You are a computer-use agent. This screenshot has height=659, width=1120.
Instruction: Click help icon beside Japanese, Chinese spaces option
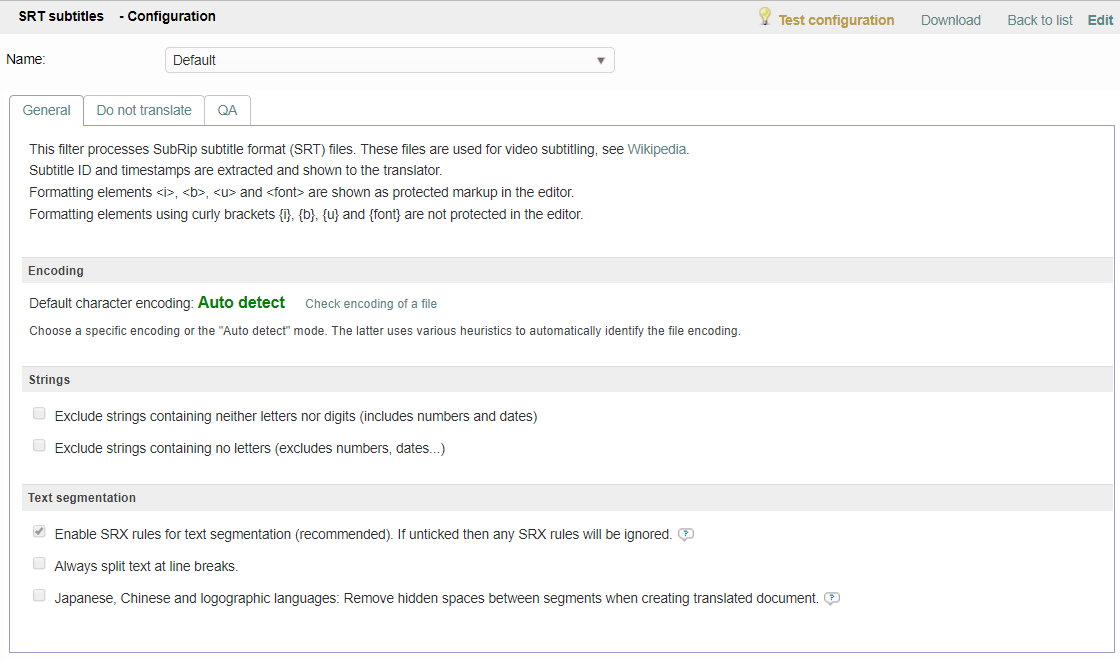click(831, 598)
